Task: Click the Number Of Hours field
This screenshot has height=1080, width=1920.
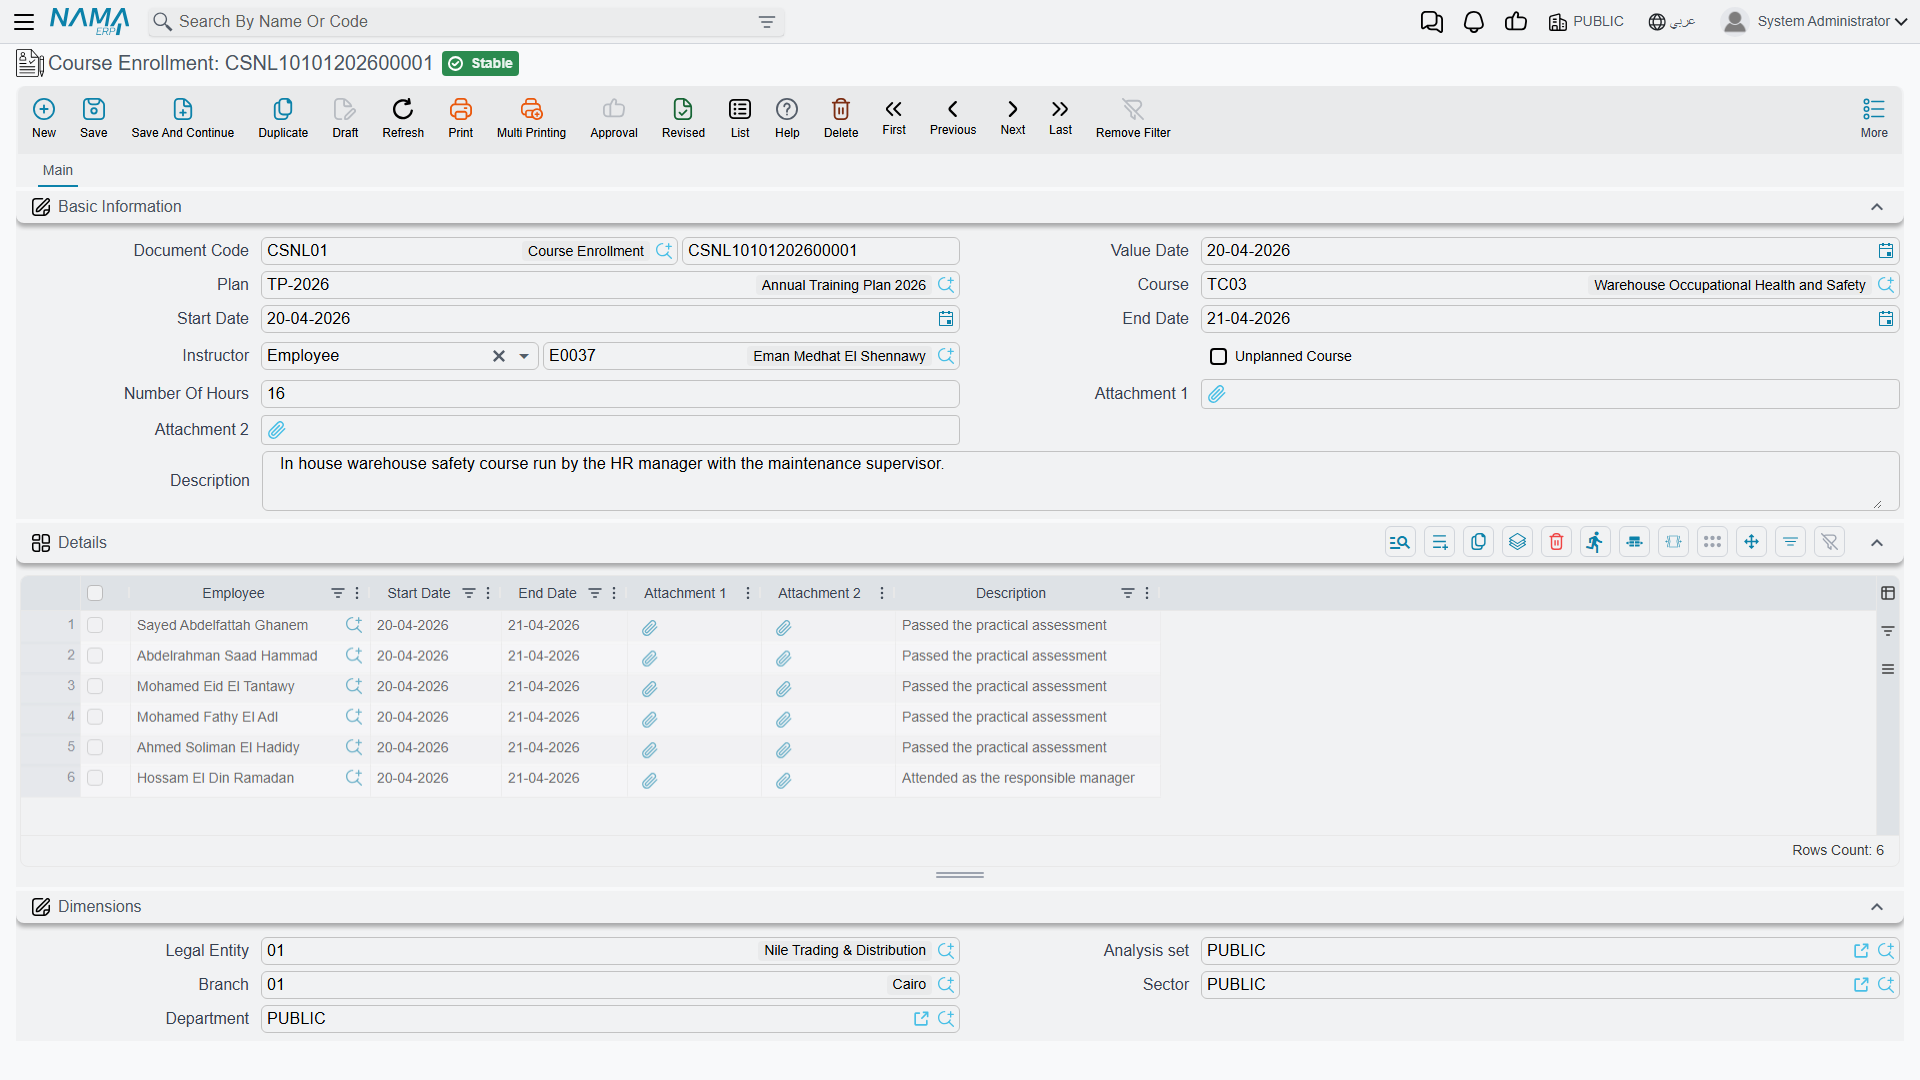Action: click(x=610, y=394)
